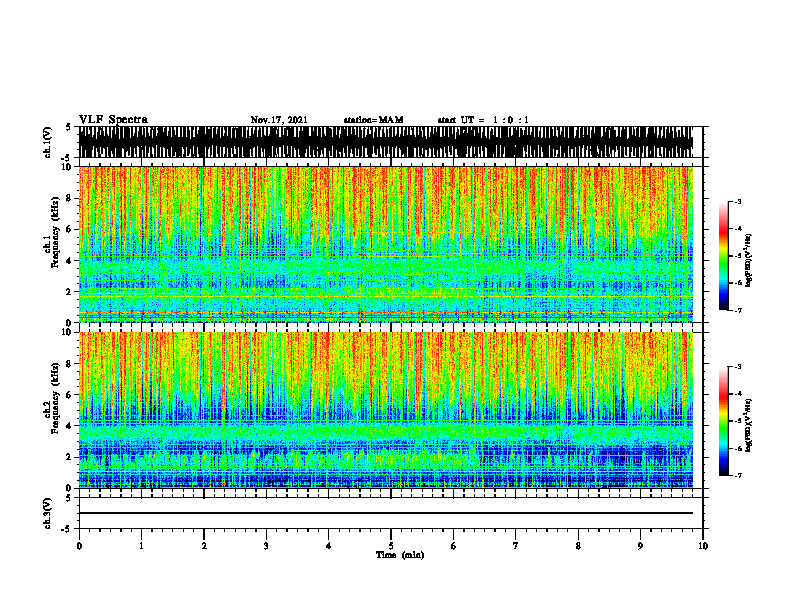Screen dimensions: 792x612
Task: Click the 'VLF Spectra' title text
Action: [x=113, y=120]
